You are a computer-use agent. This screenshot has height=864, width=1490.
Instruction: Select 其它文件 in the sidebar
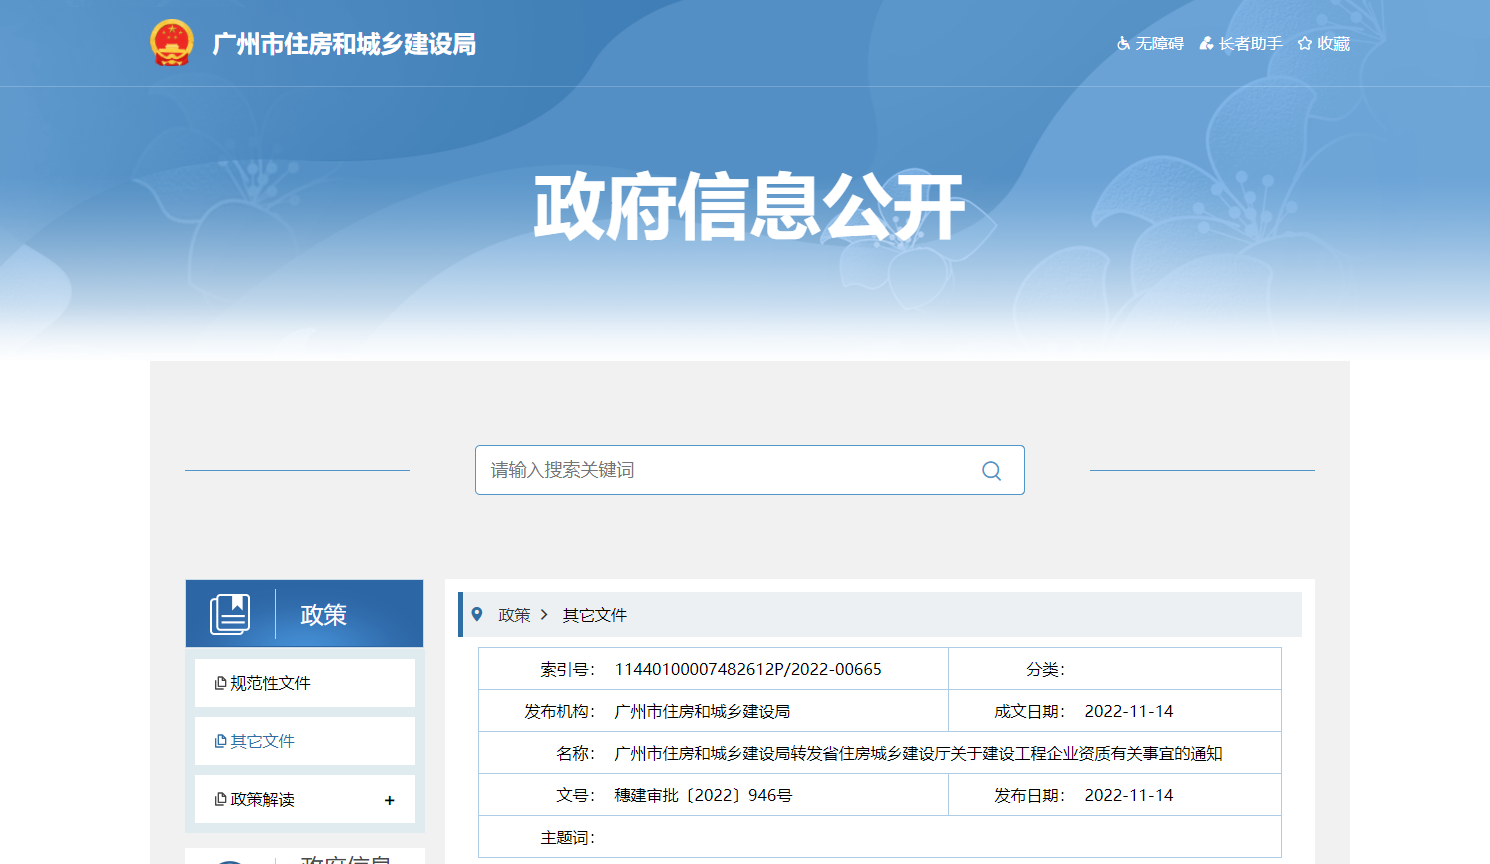(262, 741)
